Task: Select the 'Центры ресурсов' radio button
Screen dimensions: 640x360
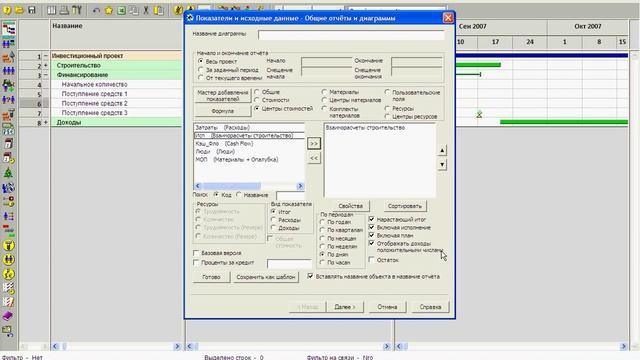Action: [x=387, y=116]
